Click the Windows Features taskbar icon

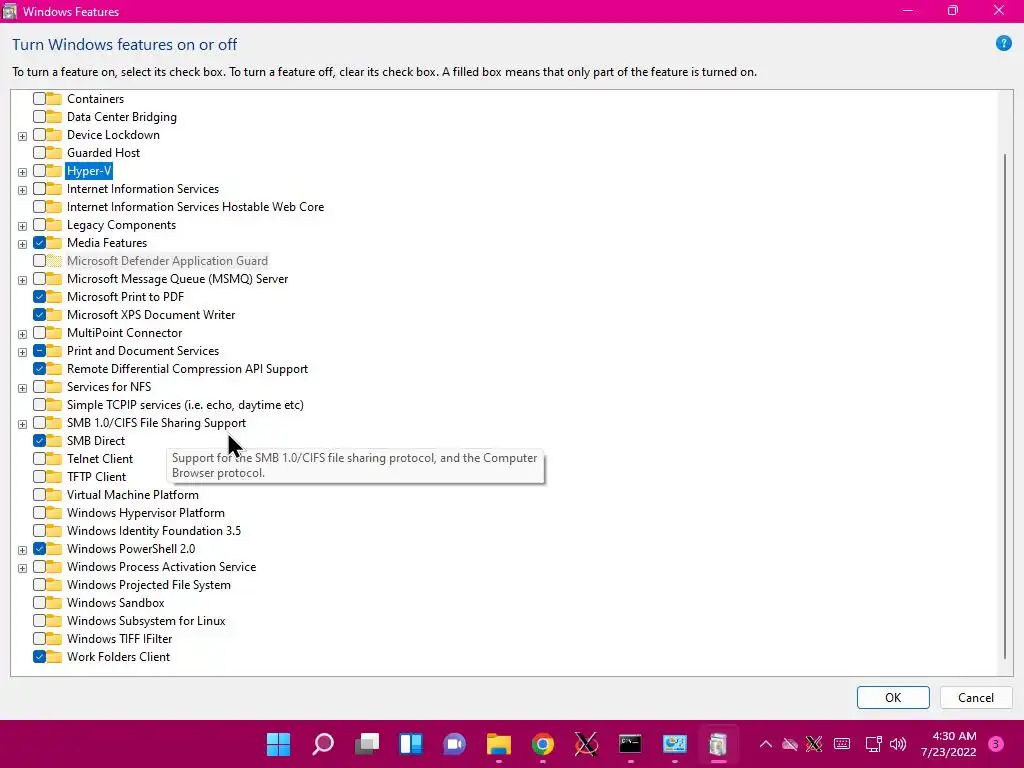point(718,744)
